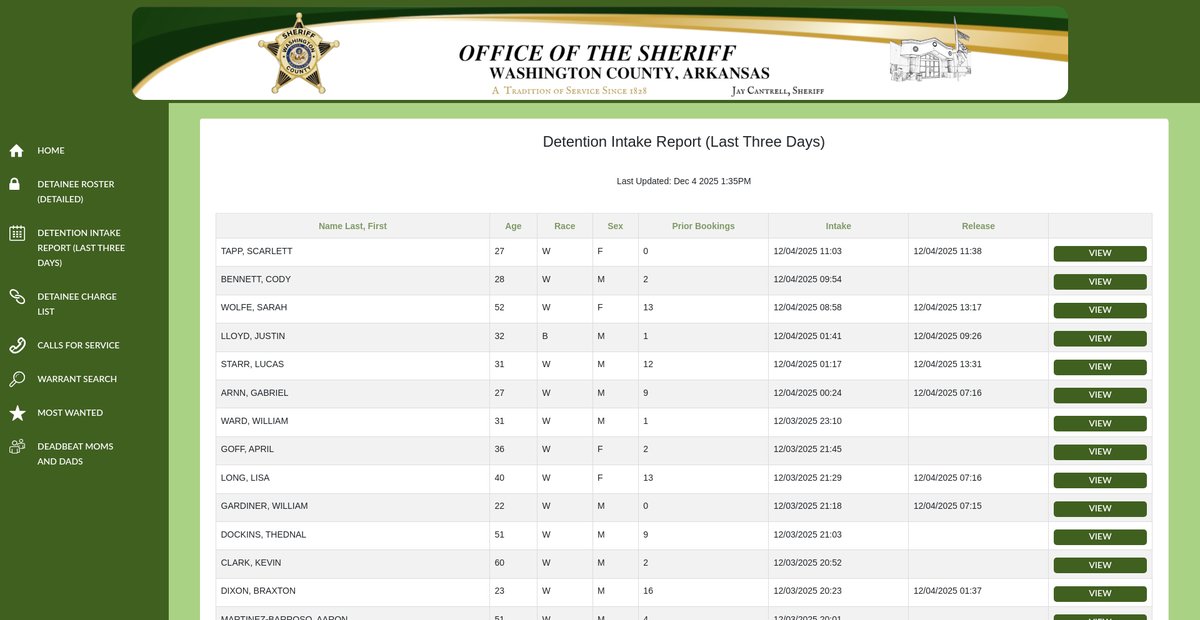The width and height of the screenshot is (1200, 620).
Task: View record for Wolfe, Sarah
Action: click(x=1099, y=310)
